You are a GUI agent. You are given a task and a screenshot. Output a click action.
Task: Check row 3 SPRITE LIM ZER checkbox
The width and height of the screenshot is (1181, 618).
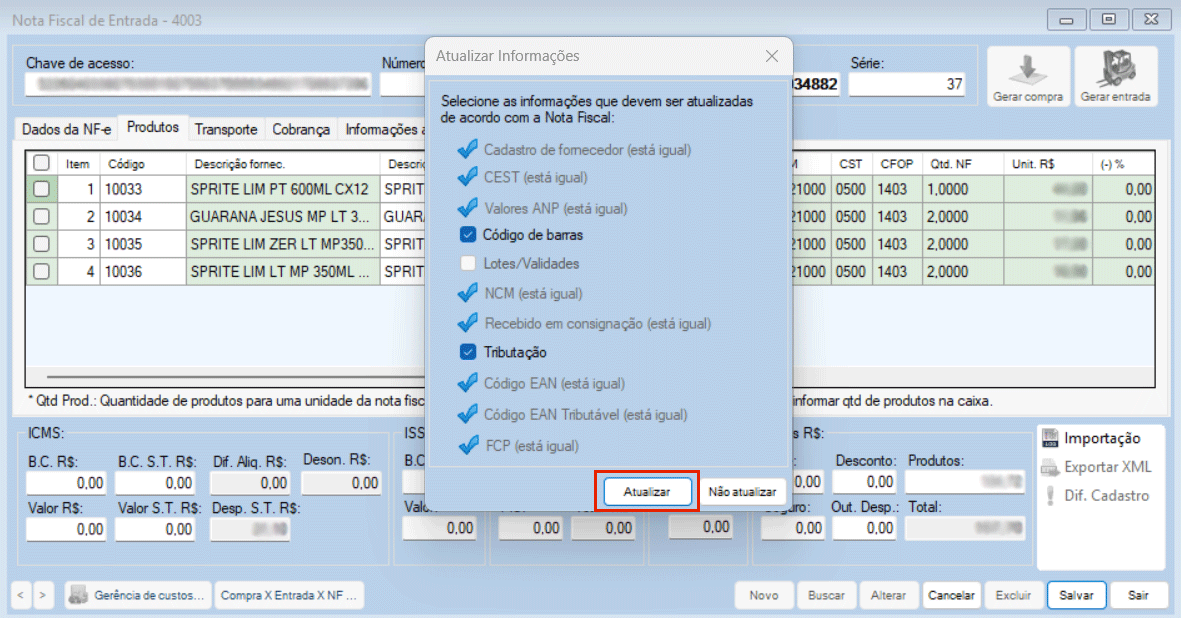[x=41, y=244]
